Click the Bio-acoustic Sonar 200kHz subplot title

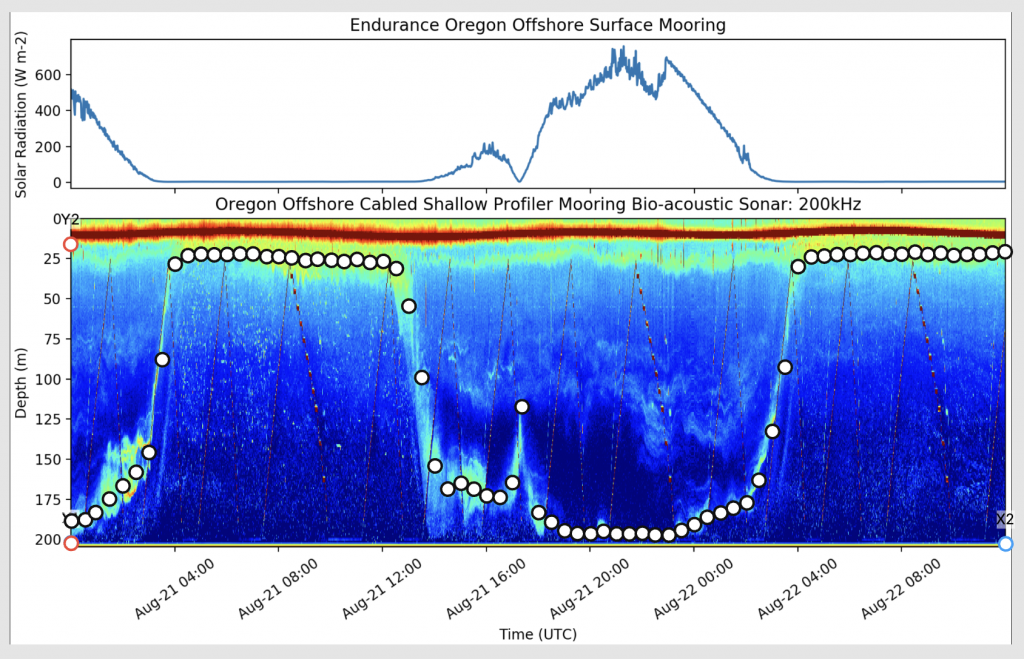pyautogui.click(x=537, y=203)
